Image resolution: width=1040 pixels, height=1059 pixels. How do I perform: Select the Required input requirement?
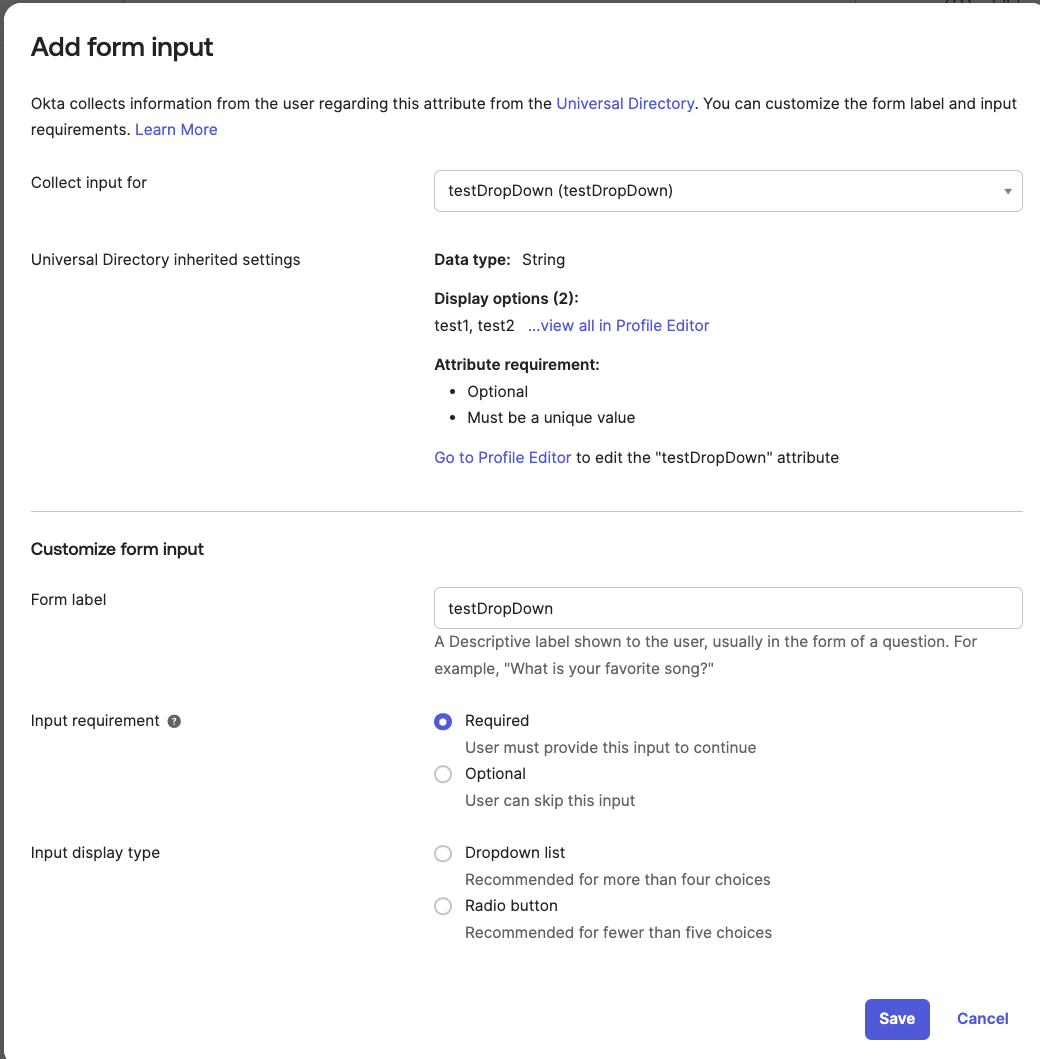tap(443, 721)
